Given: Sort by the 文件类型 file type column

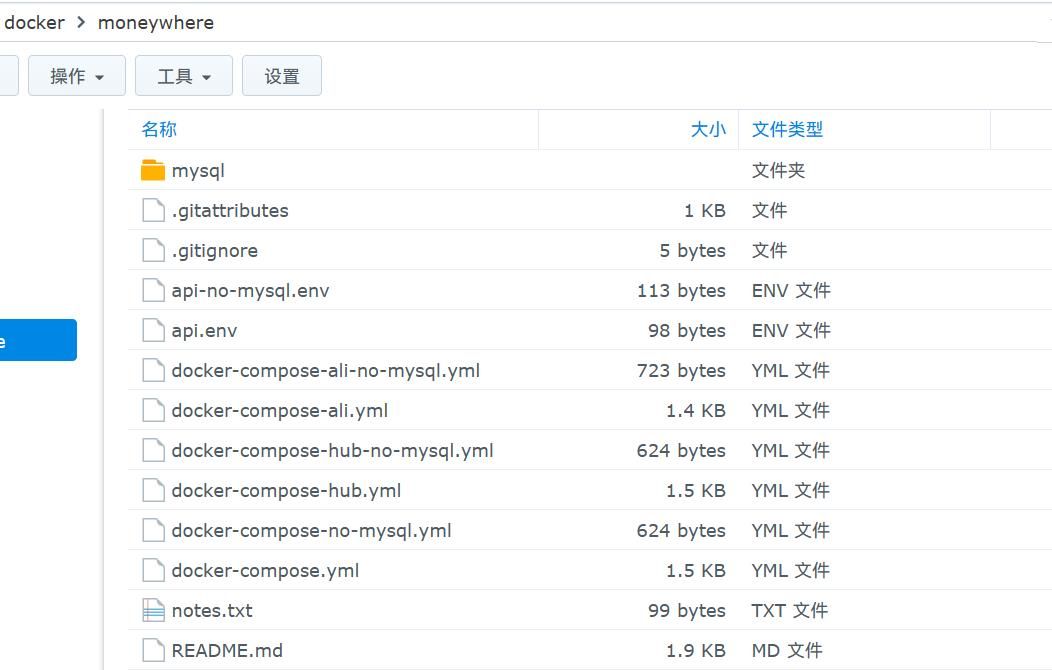Looking at the screenshot, I should 788,129.
